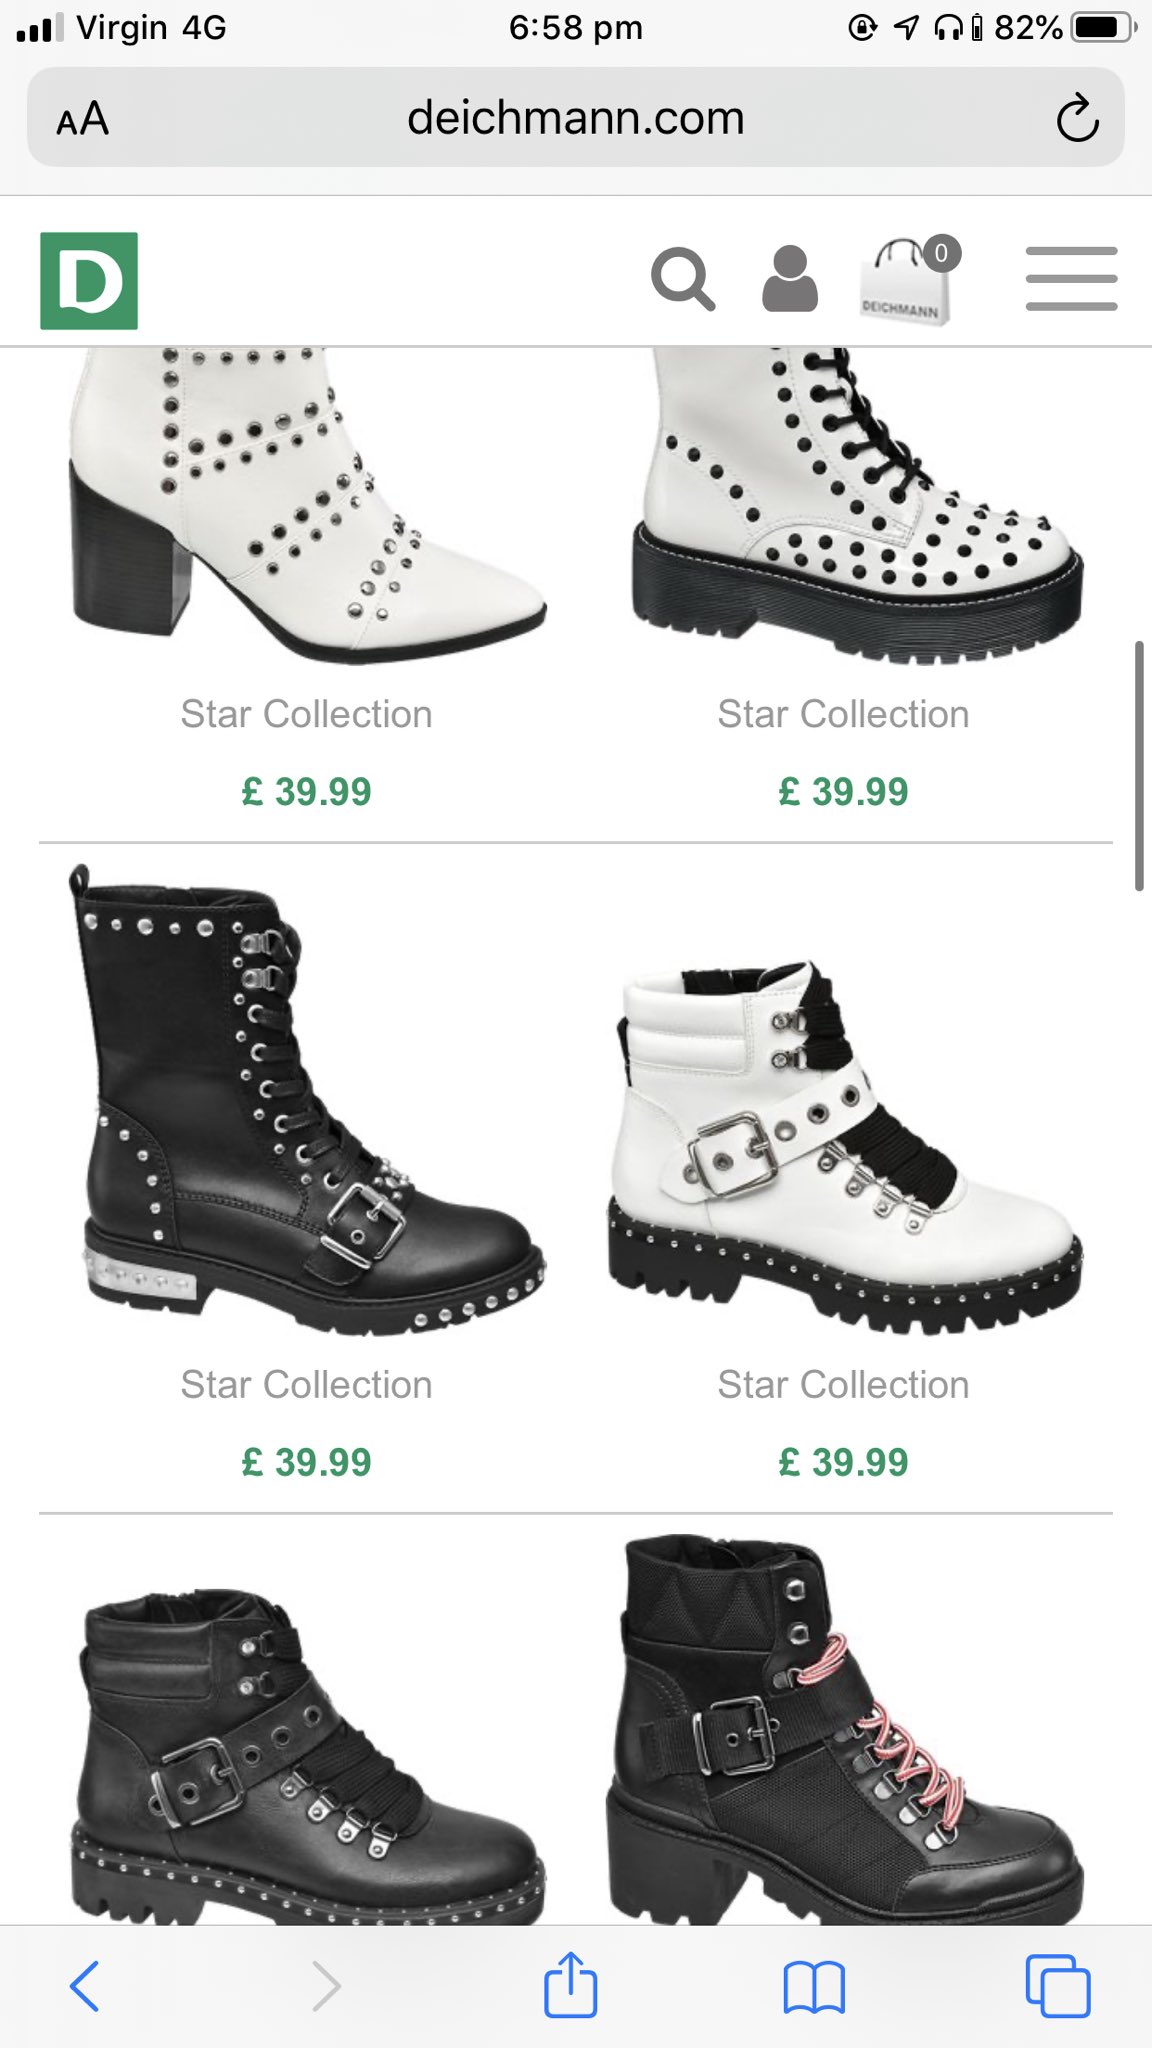1152x2048 pixels.
Task: Click Star Collection under white heeled boot
Action: 306,714
